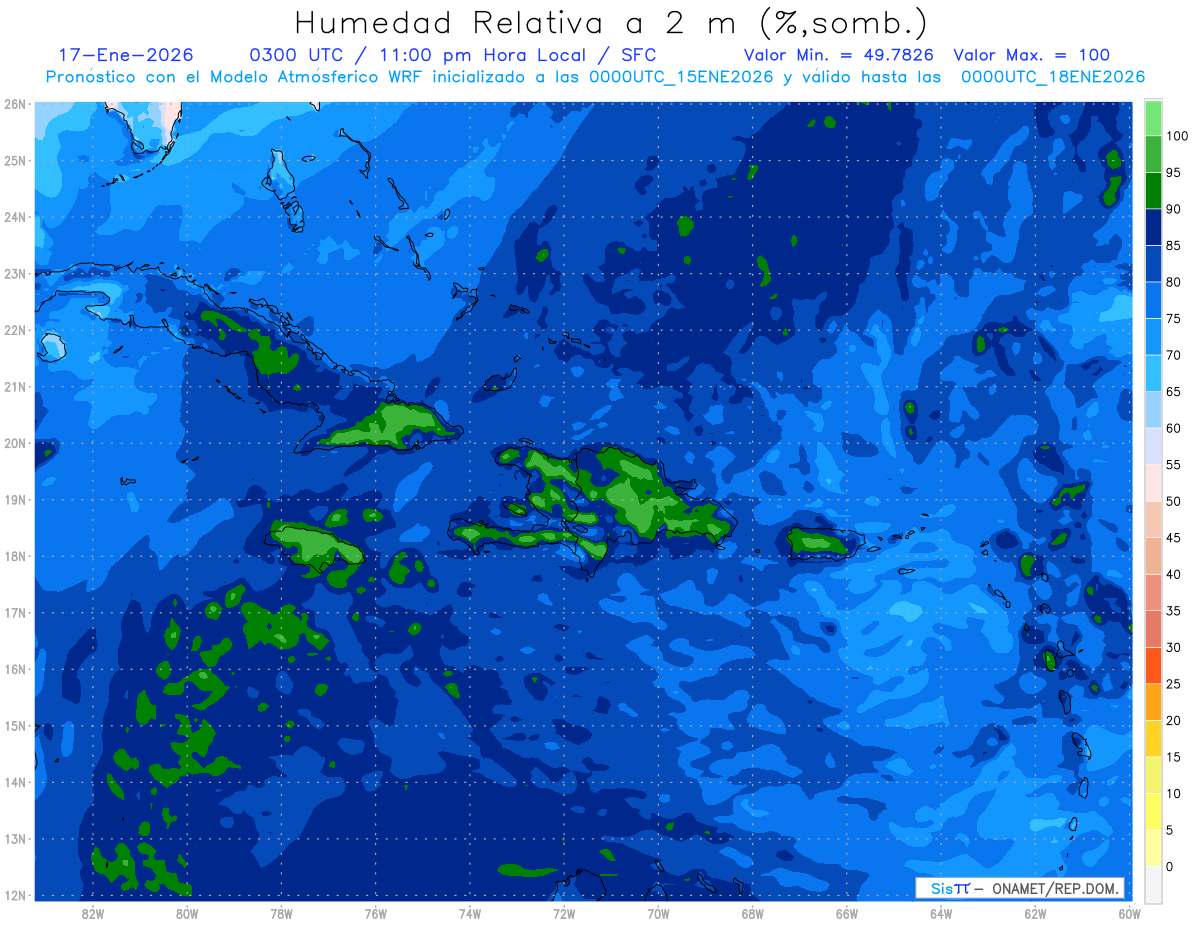Pick the legend swatch between 70 and 75
The width and height of the screenshot is (1200, 927).
[x=1152, y=337]
